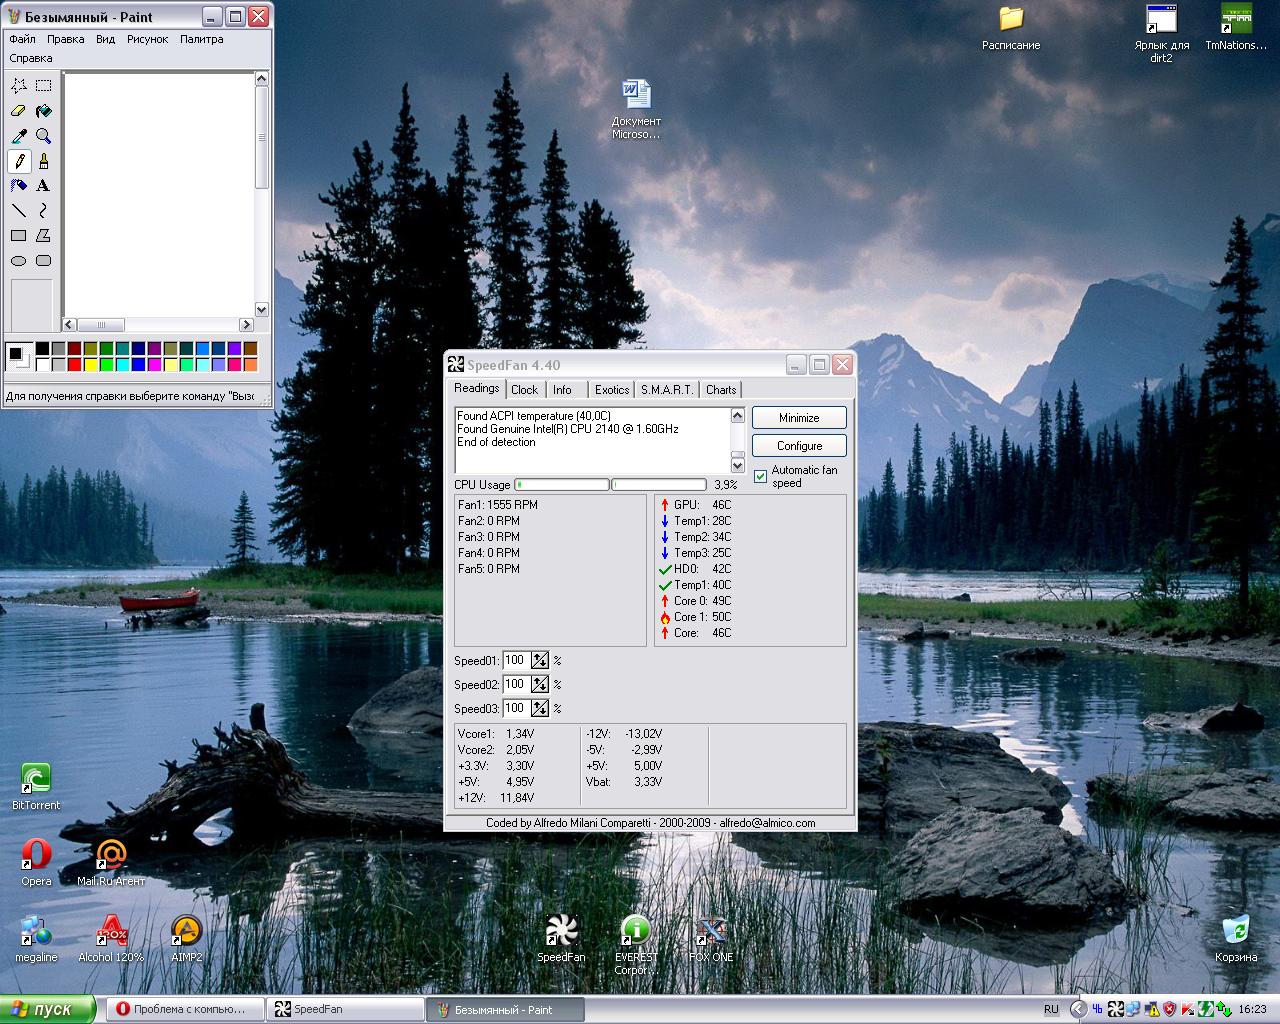Select the megaline desktop icon

tap(36, 938)
